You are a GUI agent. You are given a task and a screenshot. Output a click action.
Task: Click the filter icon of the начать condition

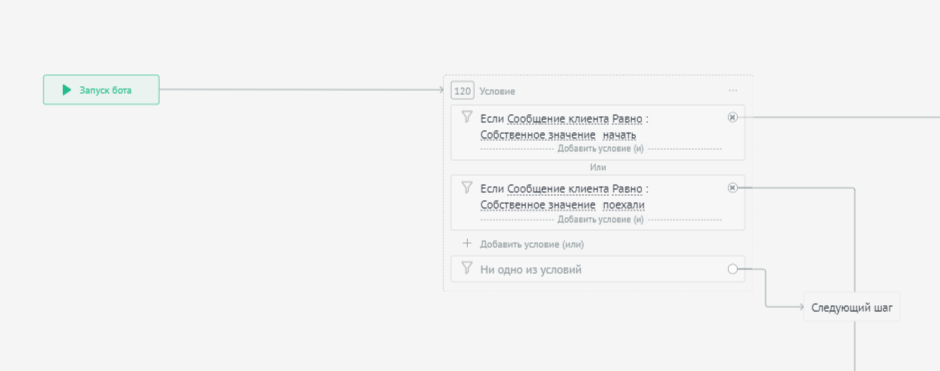(x=467, y=117)
